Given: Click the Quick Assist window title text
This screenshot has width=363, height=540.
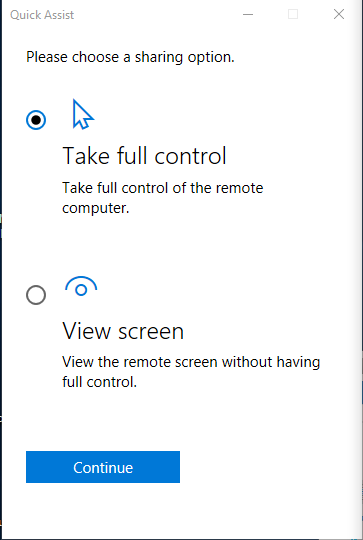Looking at the screenshot, I should point(42,15).
